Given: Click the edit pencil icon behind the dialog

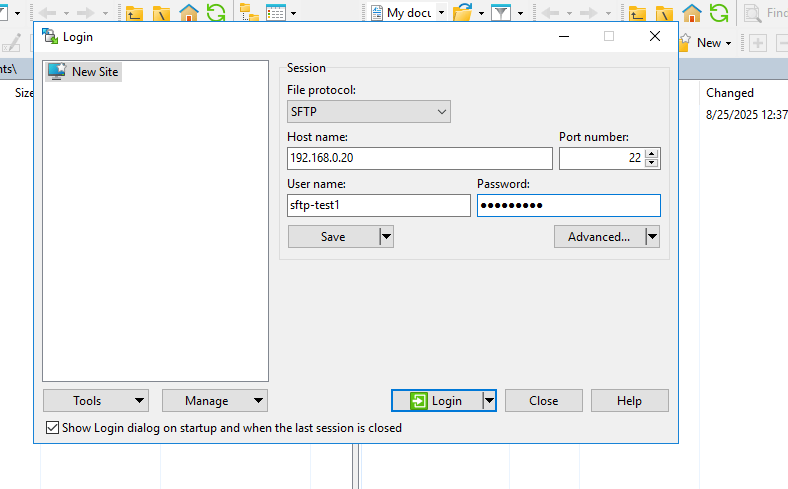Looking at the screenshot, I should pyautogui.click(x=11, y=43).
